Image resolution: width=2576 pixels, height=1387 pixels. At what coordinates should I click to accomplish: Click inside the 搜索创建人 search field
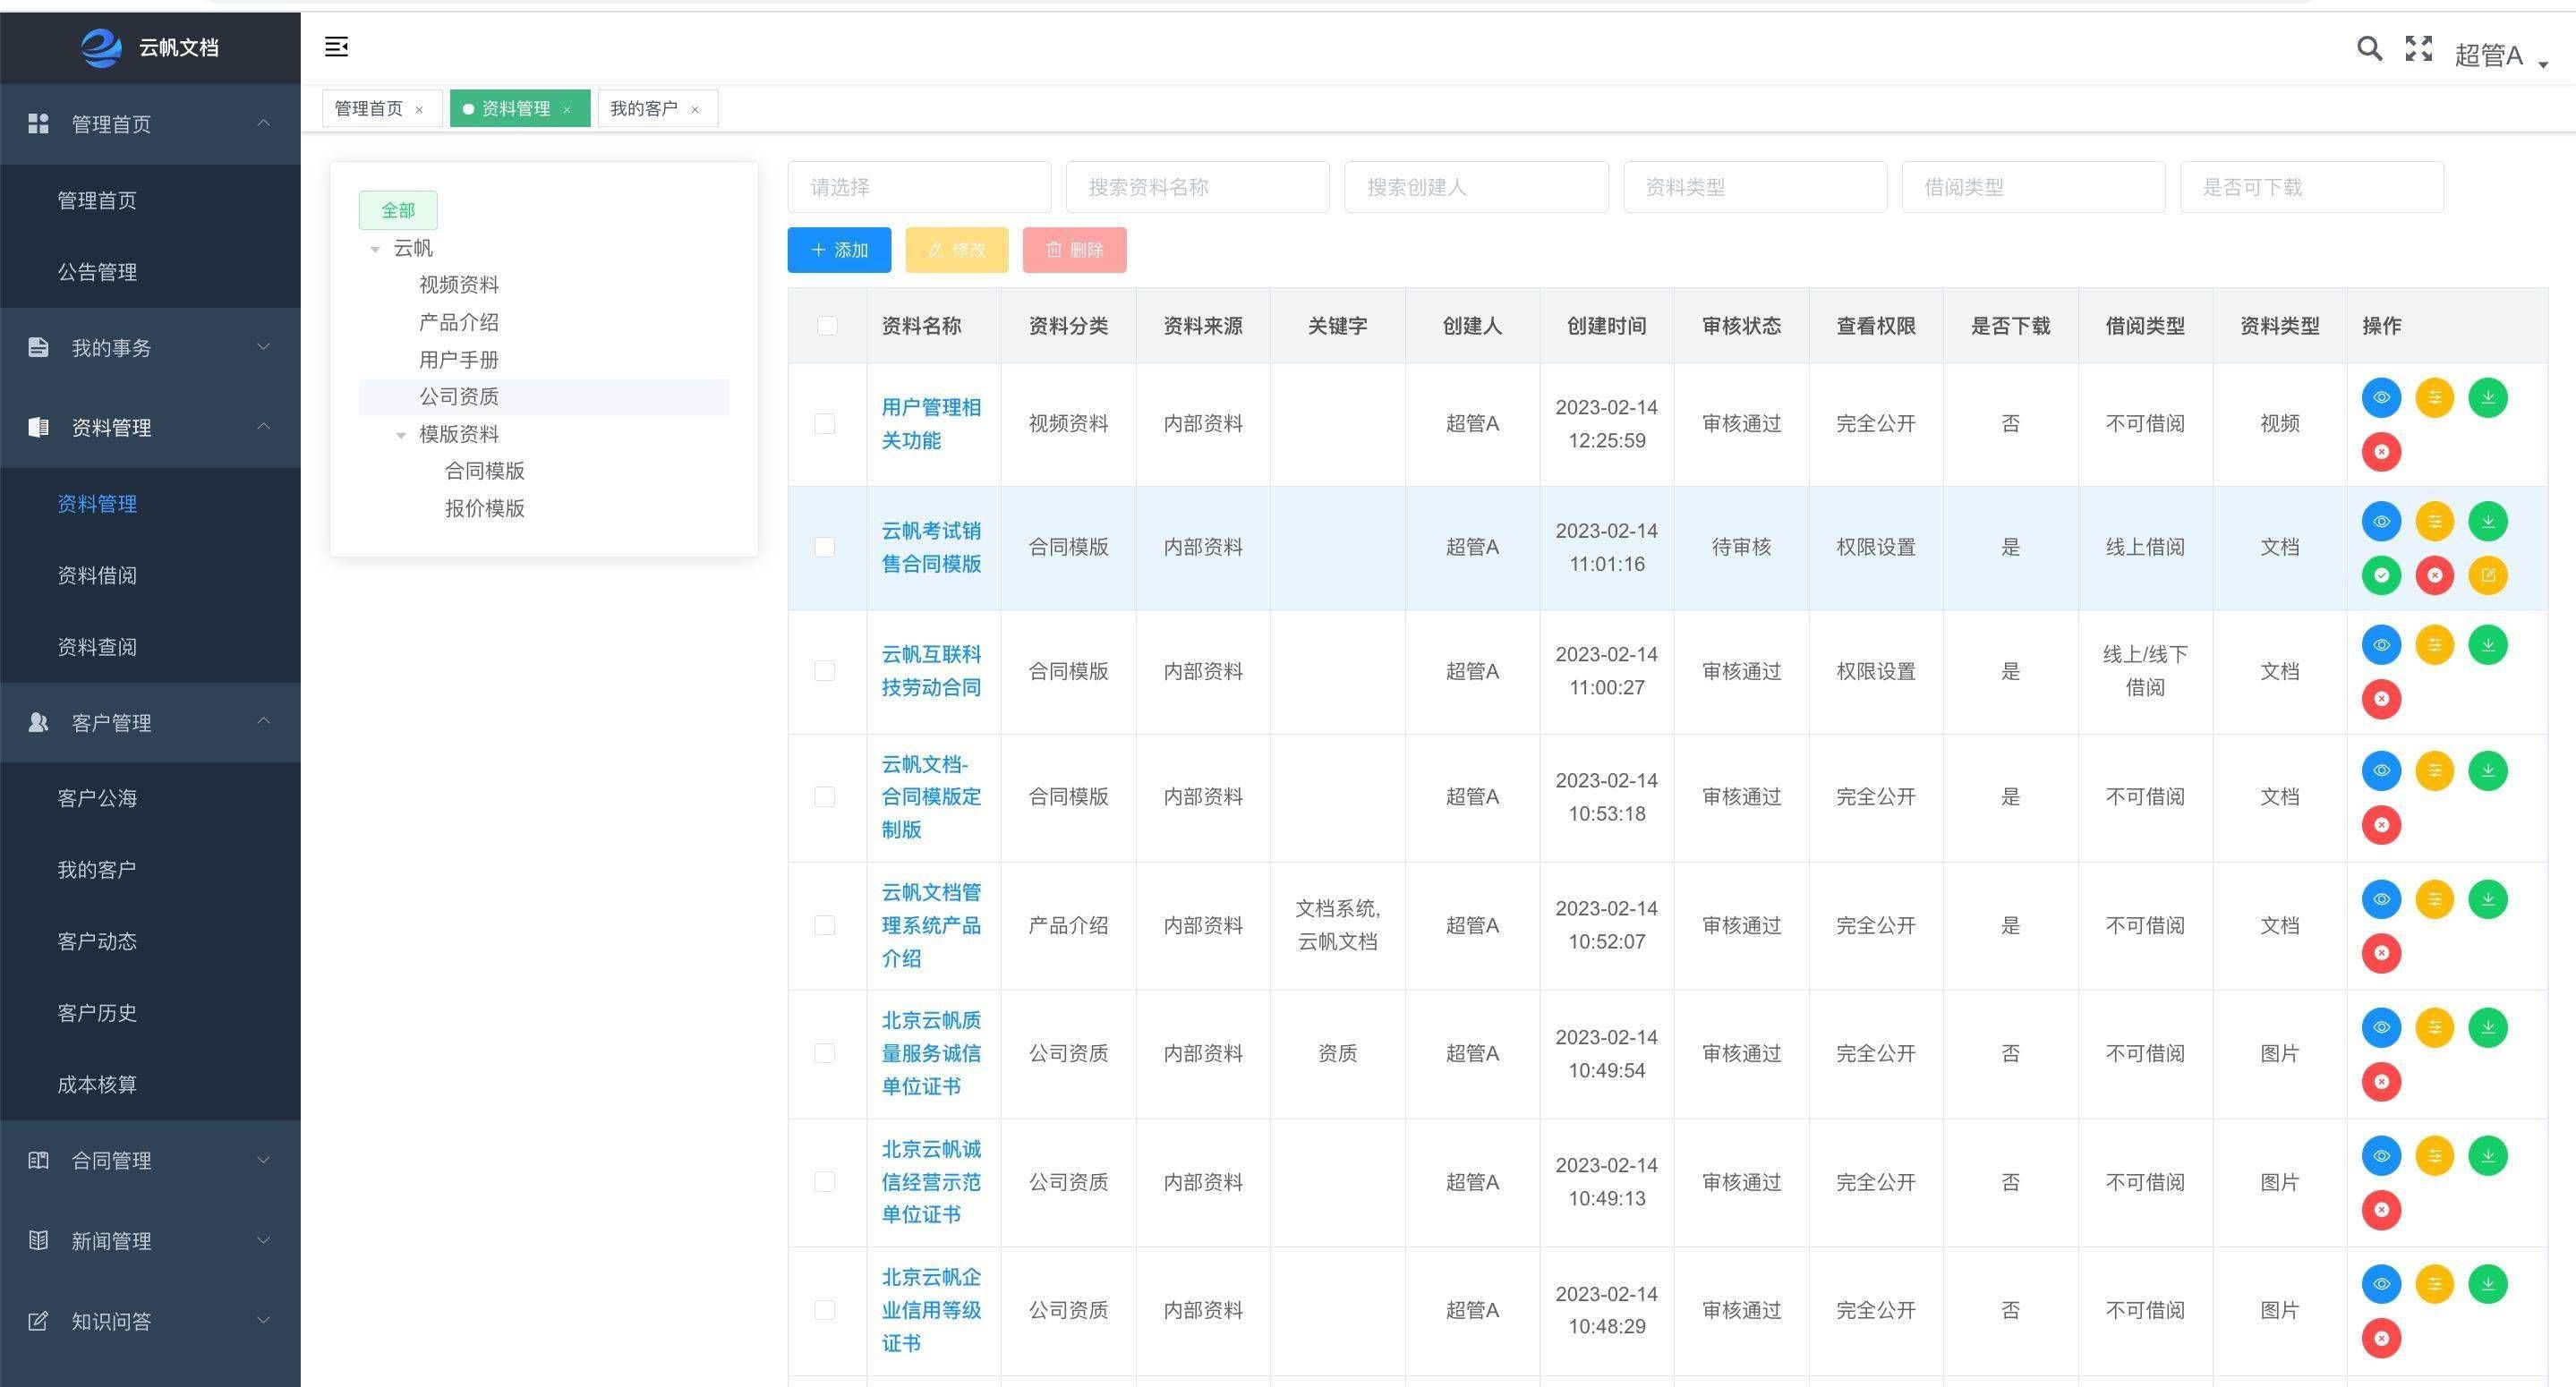click(1475, 187)
